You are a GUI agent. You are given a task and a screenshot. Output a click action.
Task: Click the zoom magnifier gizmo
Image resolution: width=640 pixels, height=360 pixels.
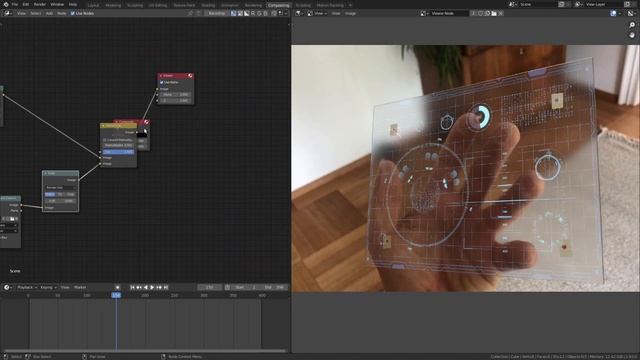pyautogui.click(x=632, y=25)
